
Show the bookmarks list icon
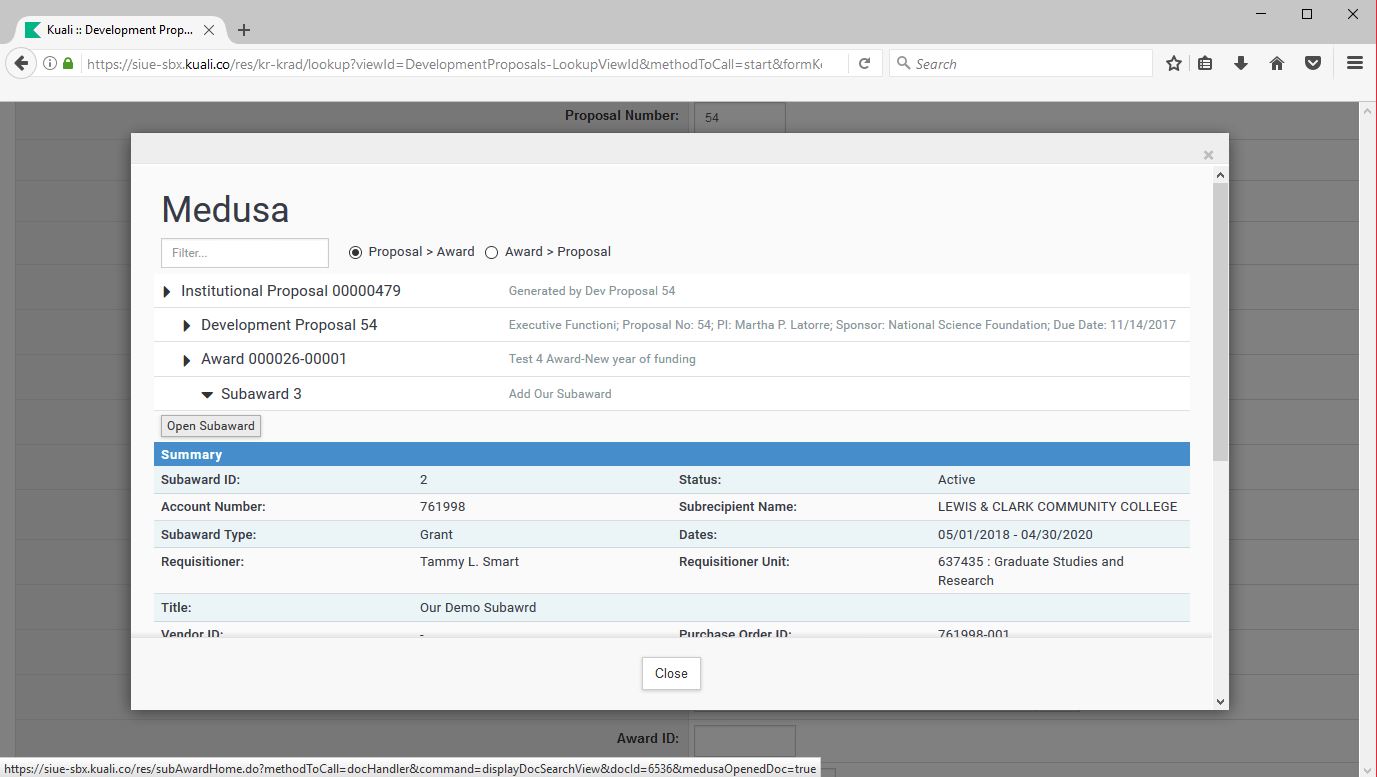[x=1206, y=63]
